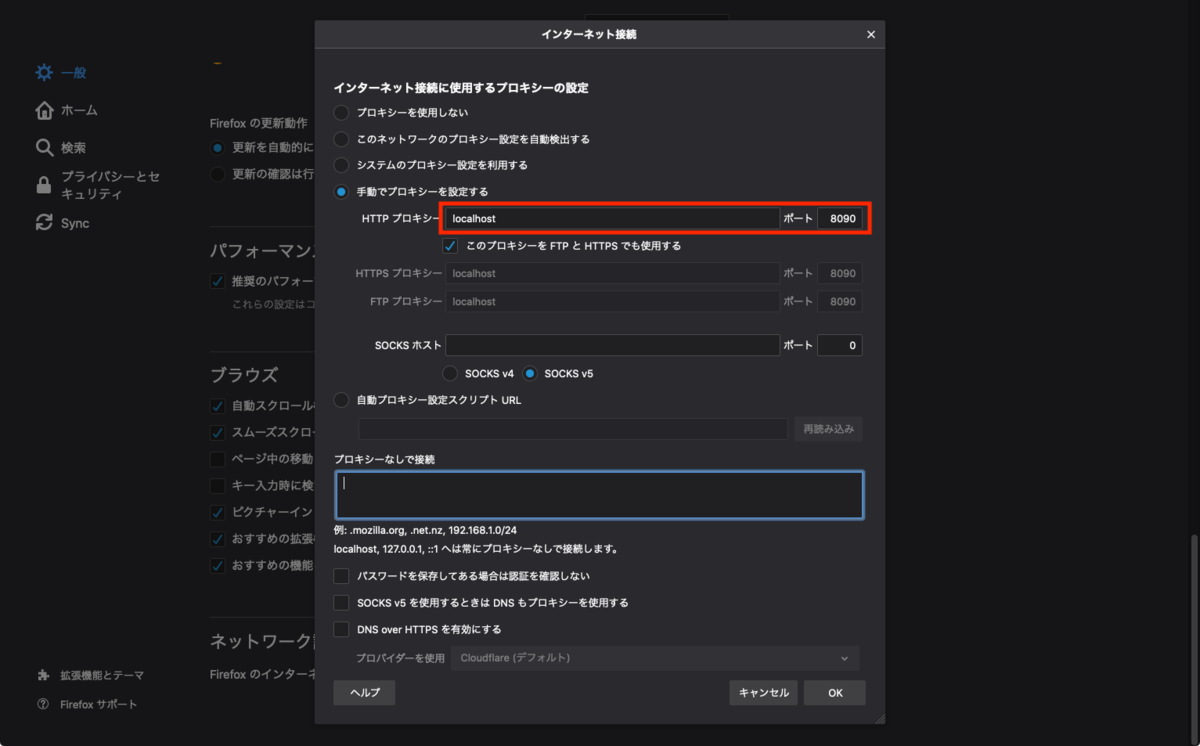Click the FTP プロキシー host field

tap(612, 301)
